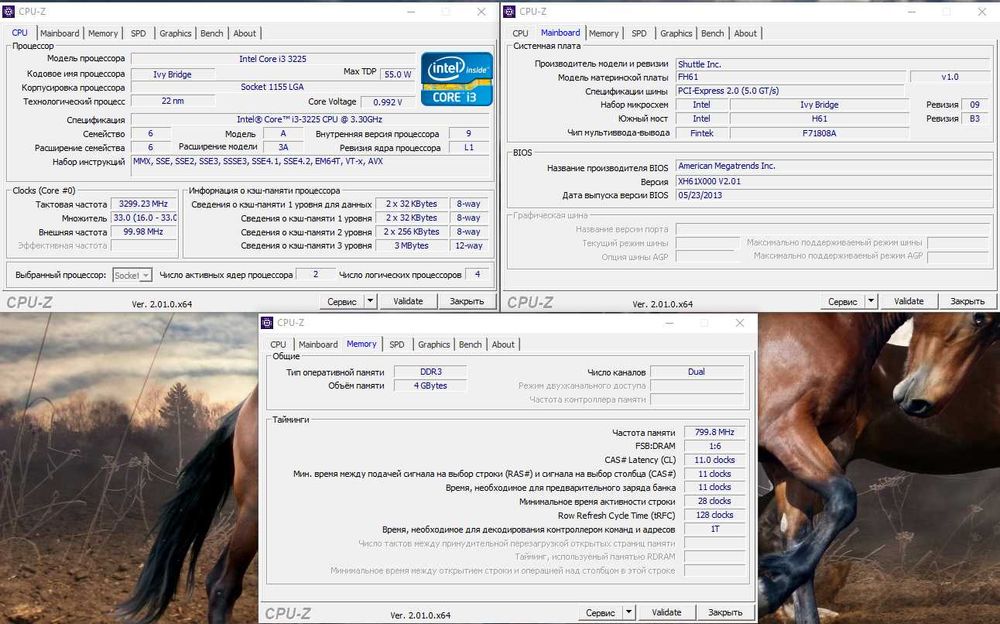Go to SPD tab in Memory window
This screenshot has width=1000, height=624.
pos(397,345)
